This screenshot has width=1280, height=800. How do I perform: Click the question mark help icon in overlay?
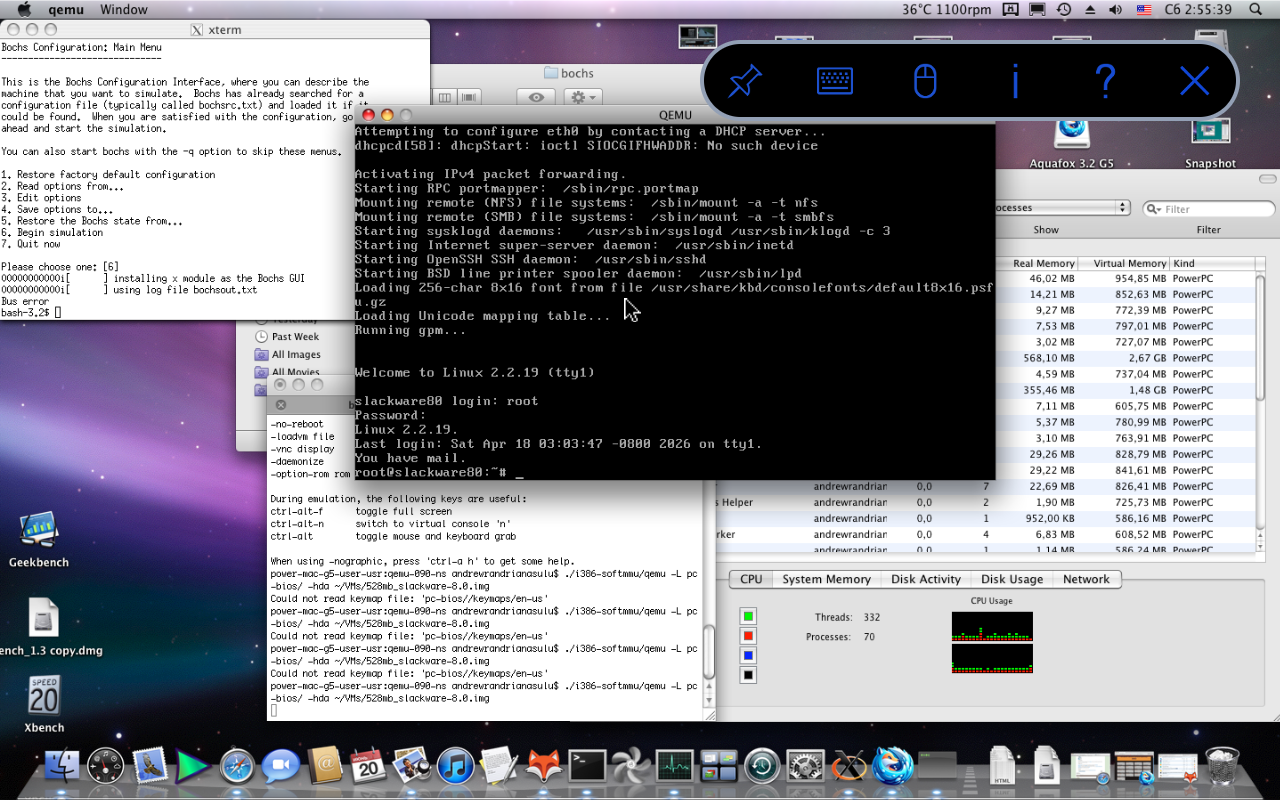(x=1105, y=81)
